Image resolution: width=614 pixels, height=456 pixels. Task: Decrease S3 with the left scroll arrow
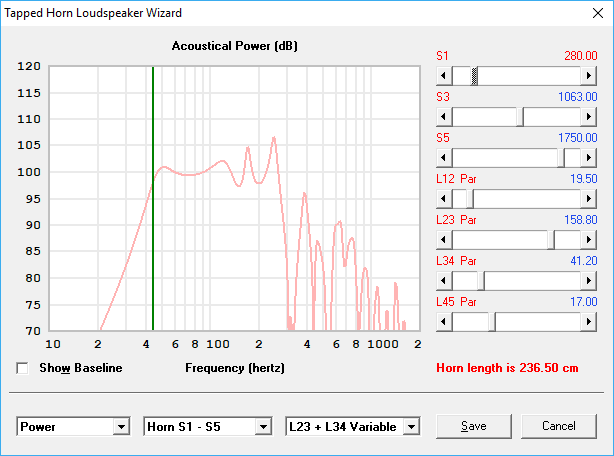444,117
